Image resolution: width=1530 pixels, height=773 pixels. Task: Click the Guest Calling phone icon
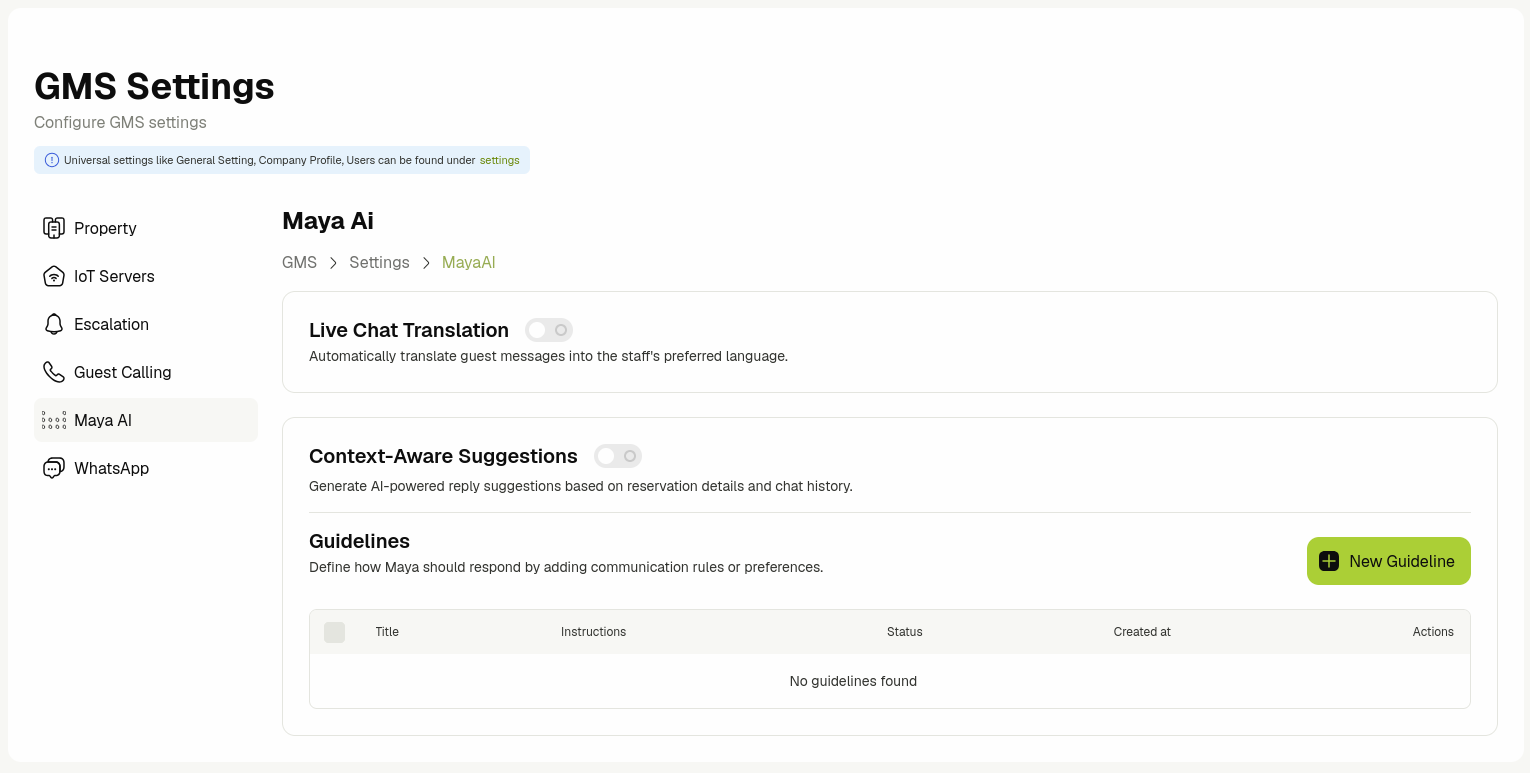coord(54,372)
